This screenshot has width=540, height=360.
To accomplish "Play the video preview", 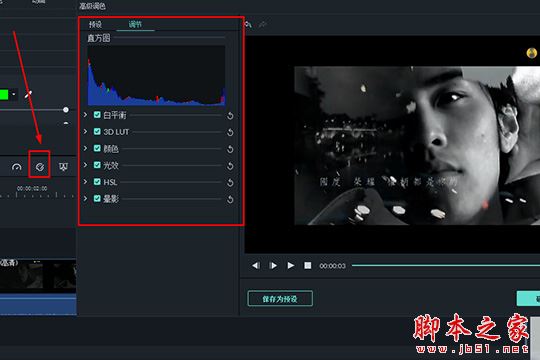I will coord(291,266).
